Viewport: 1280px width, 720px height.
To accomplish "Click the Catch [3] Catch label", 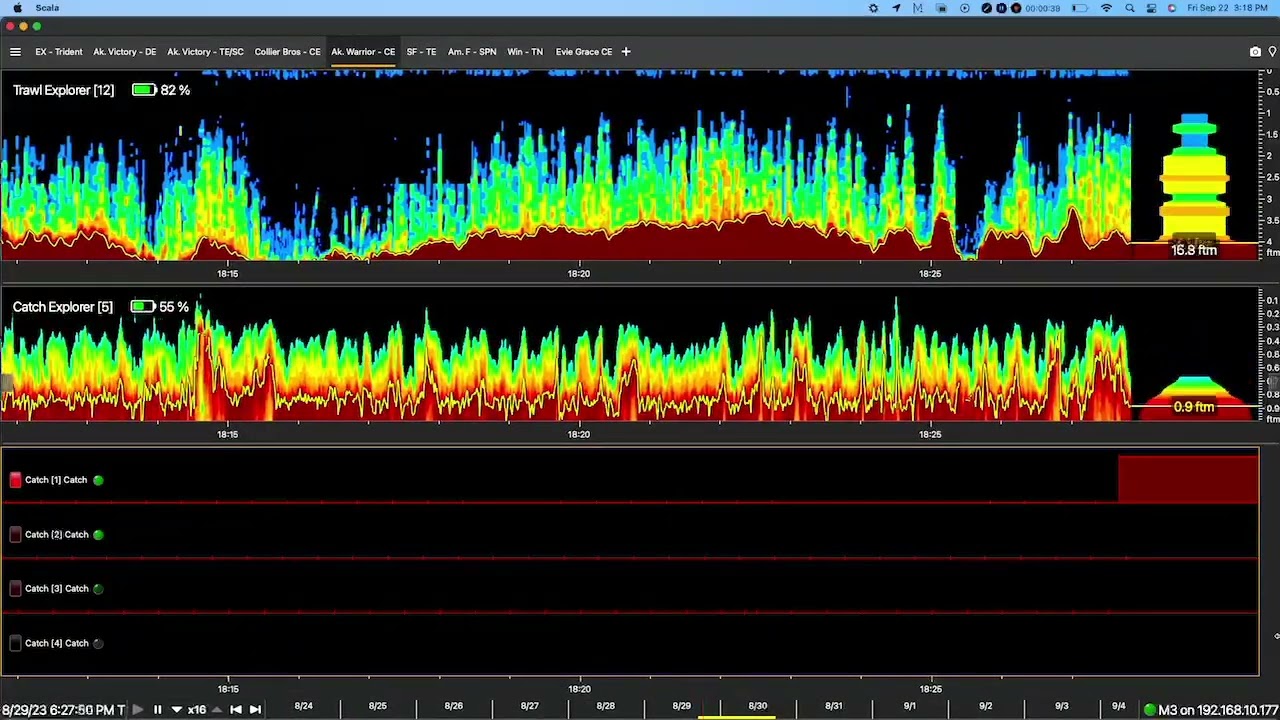I will [56, 589].
